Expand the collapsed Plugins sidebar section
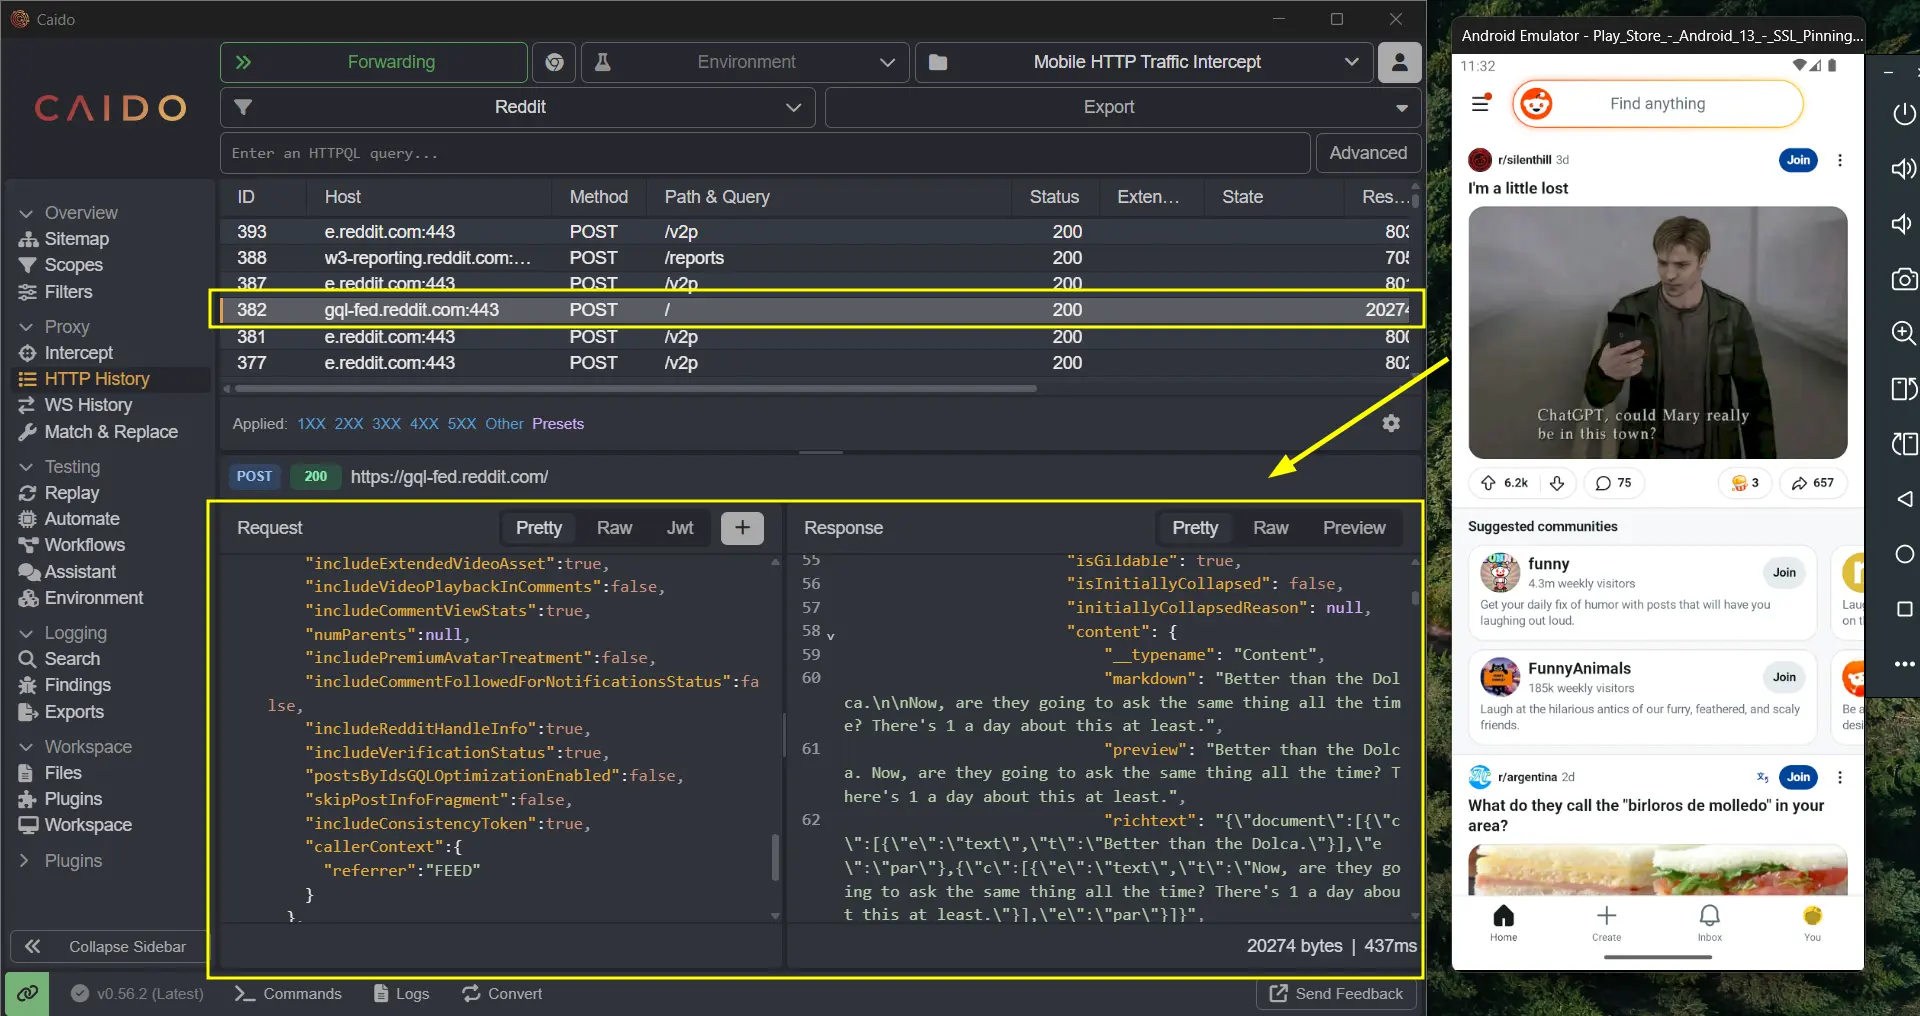The width and height of the screenshot is (1920, 1016). 61,861
